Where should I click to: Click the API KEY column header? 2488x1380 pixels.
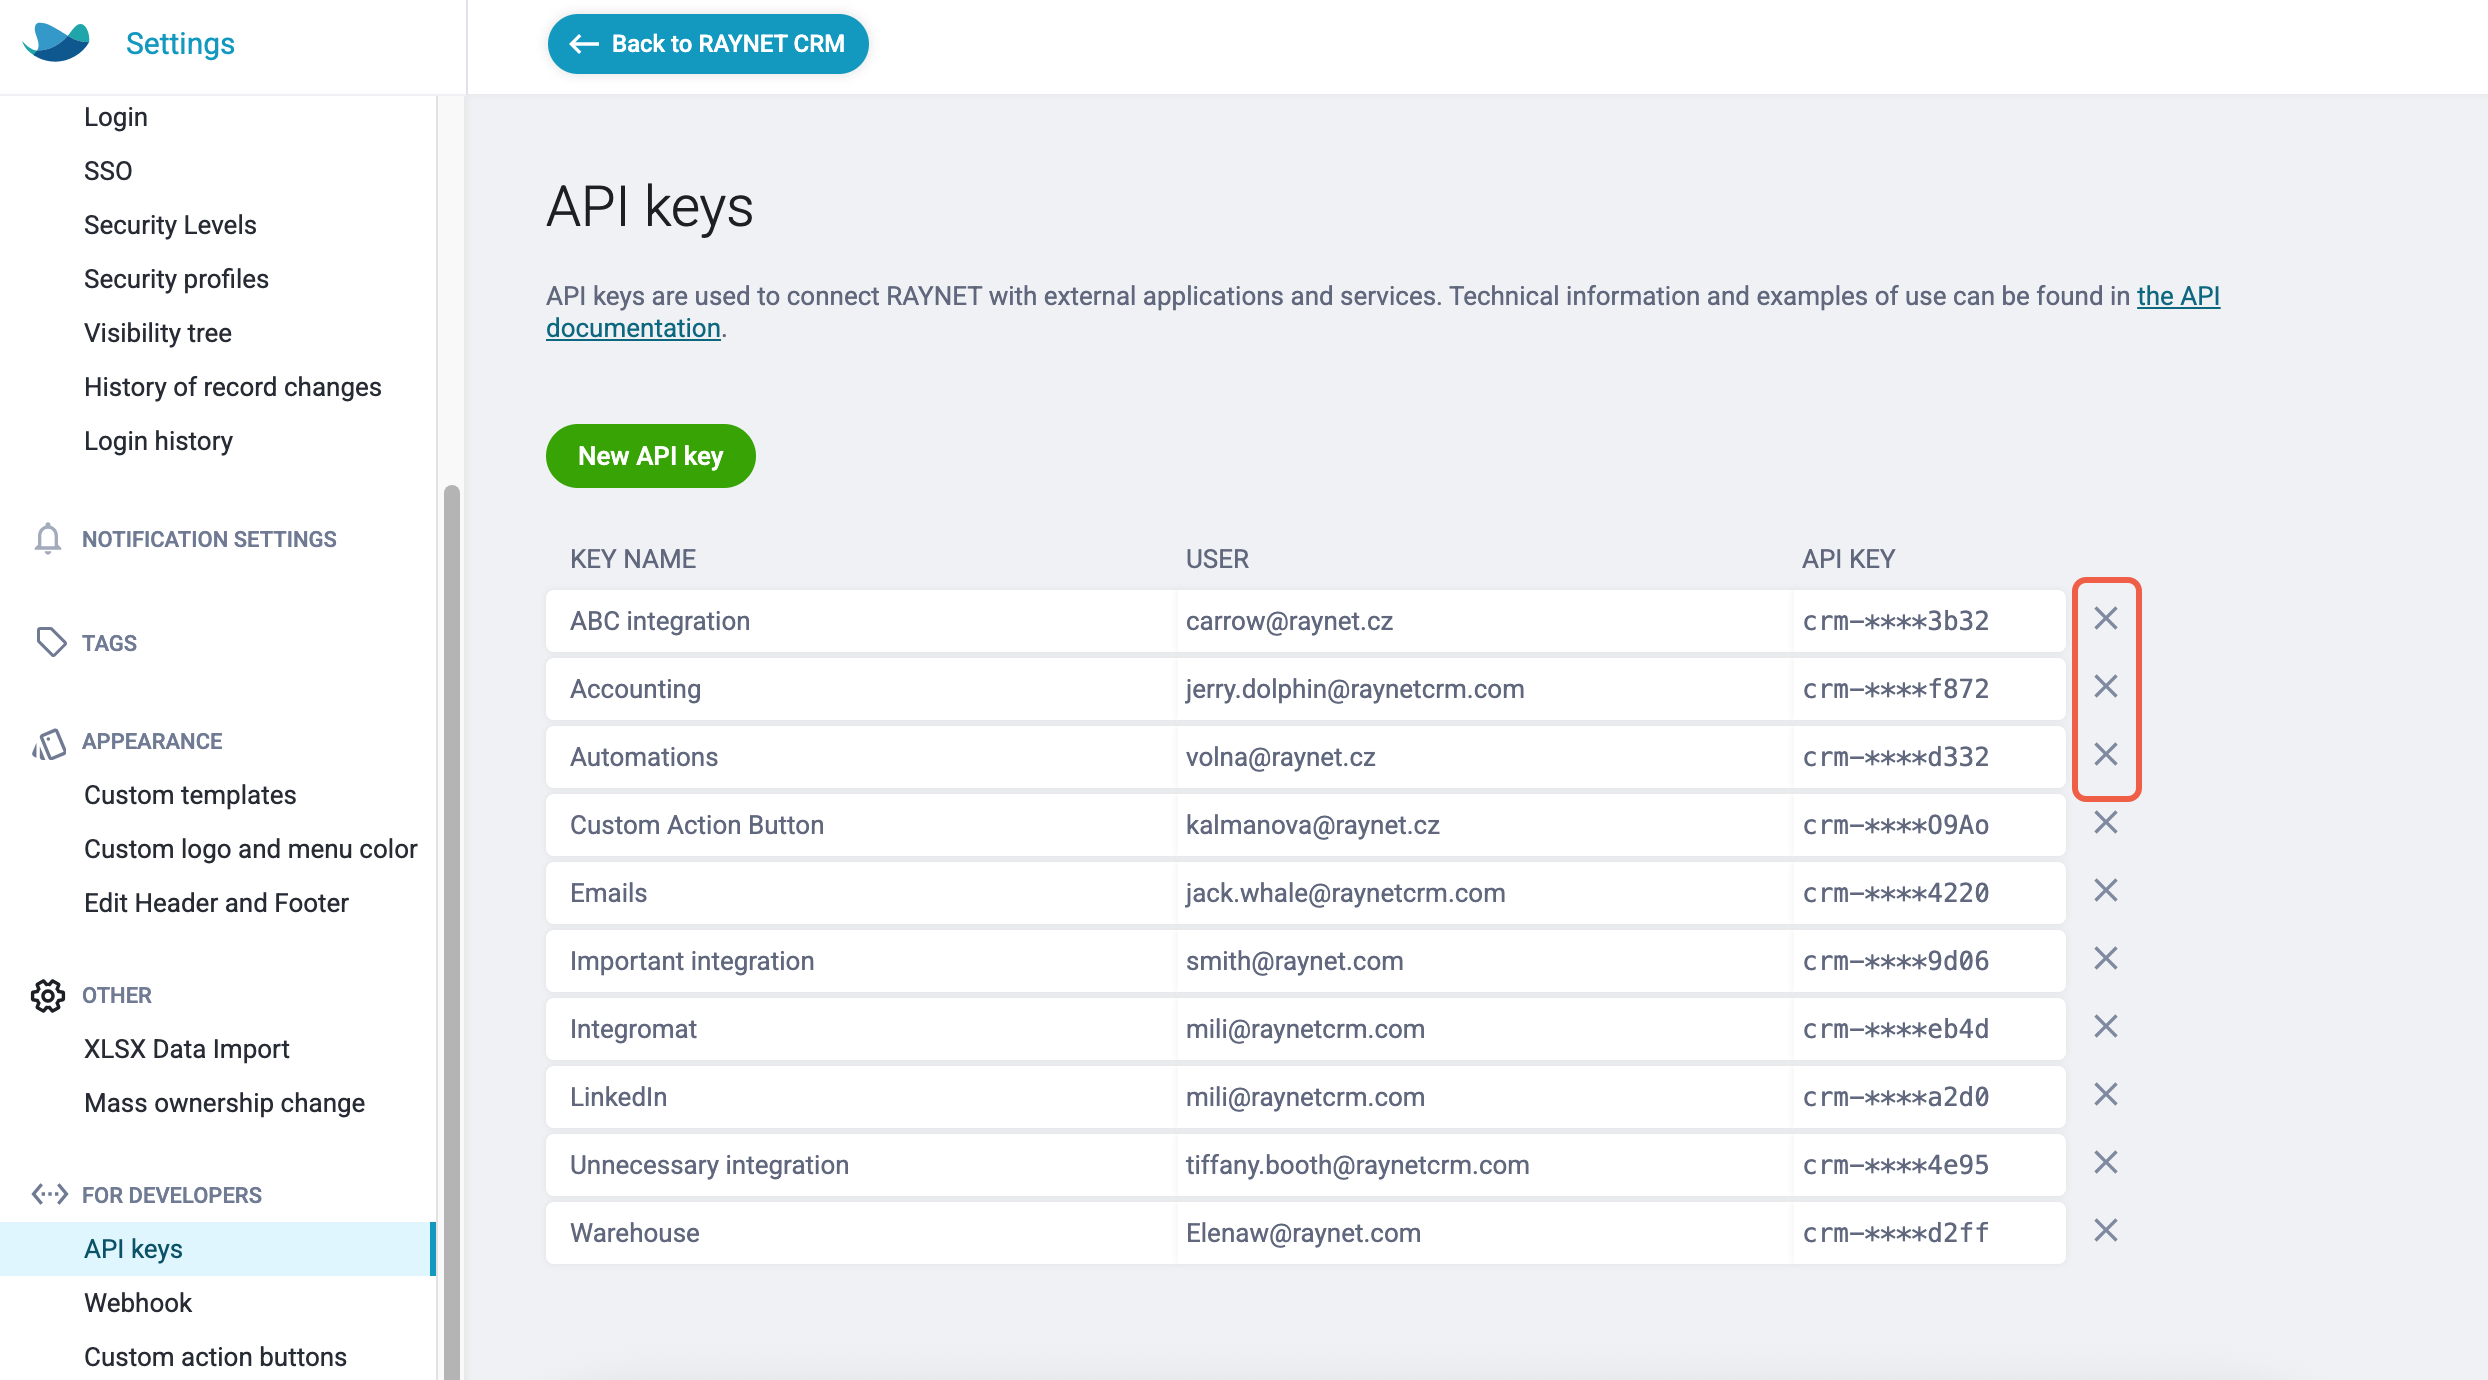[1848, 559]
